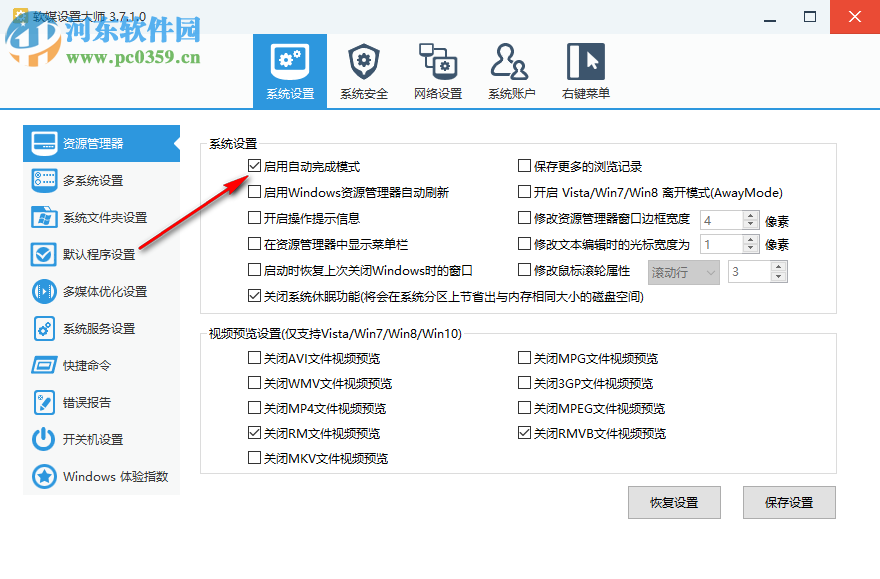Increase the 像素 value using the up arrow
This screenshot has height=579, width=880.
[750, 213]
